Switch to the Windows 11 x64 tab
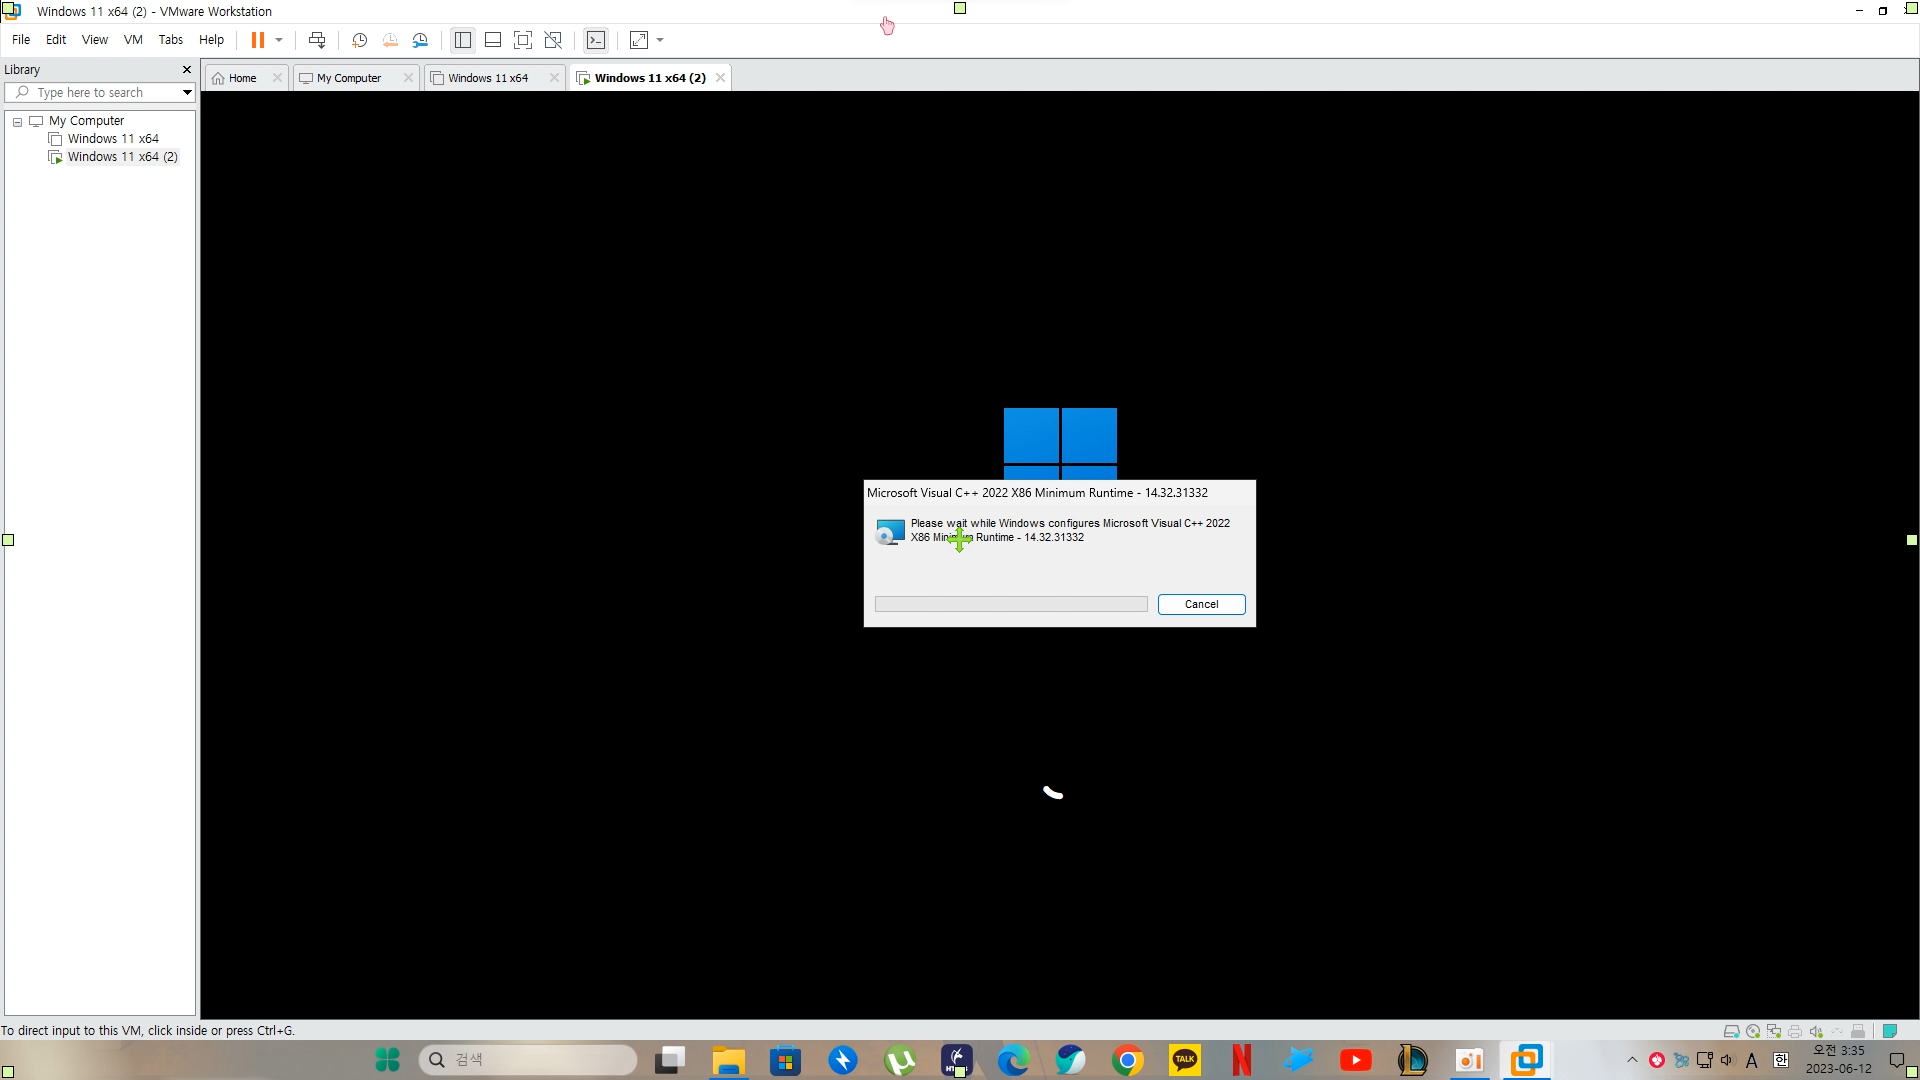 coord(487,78)
